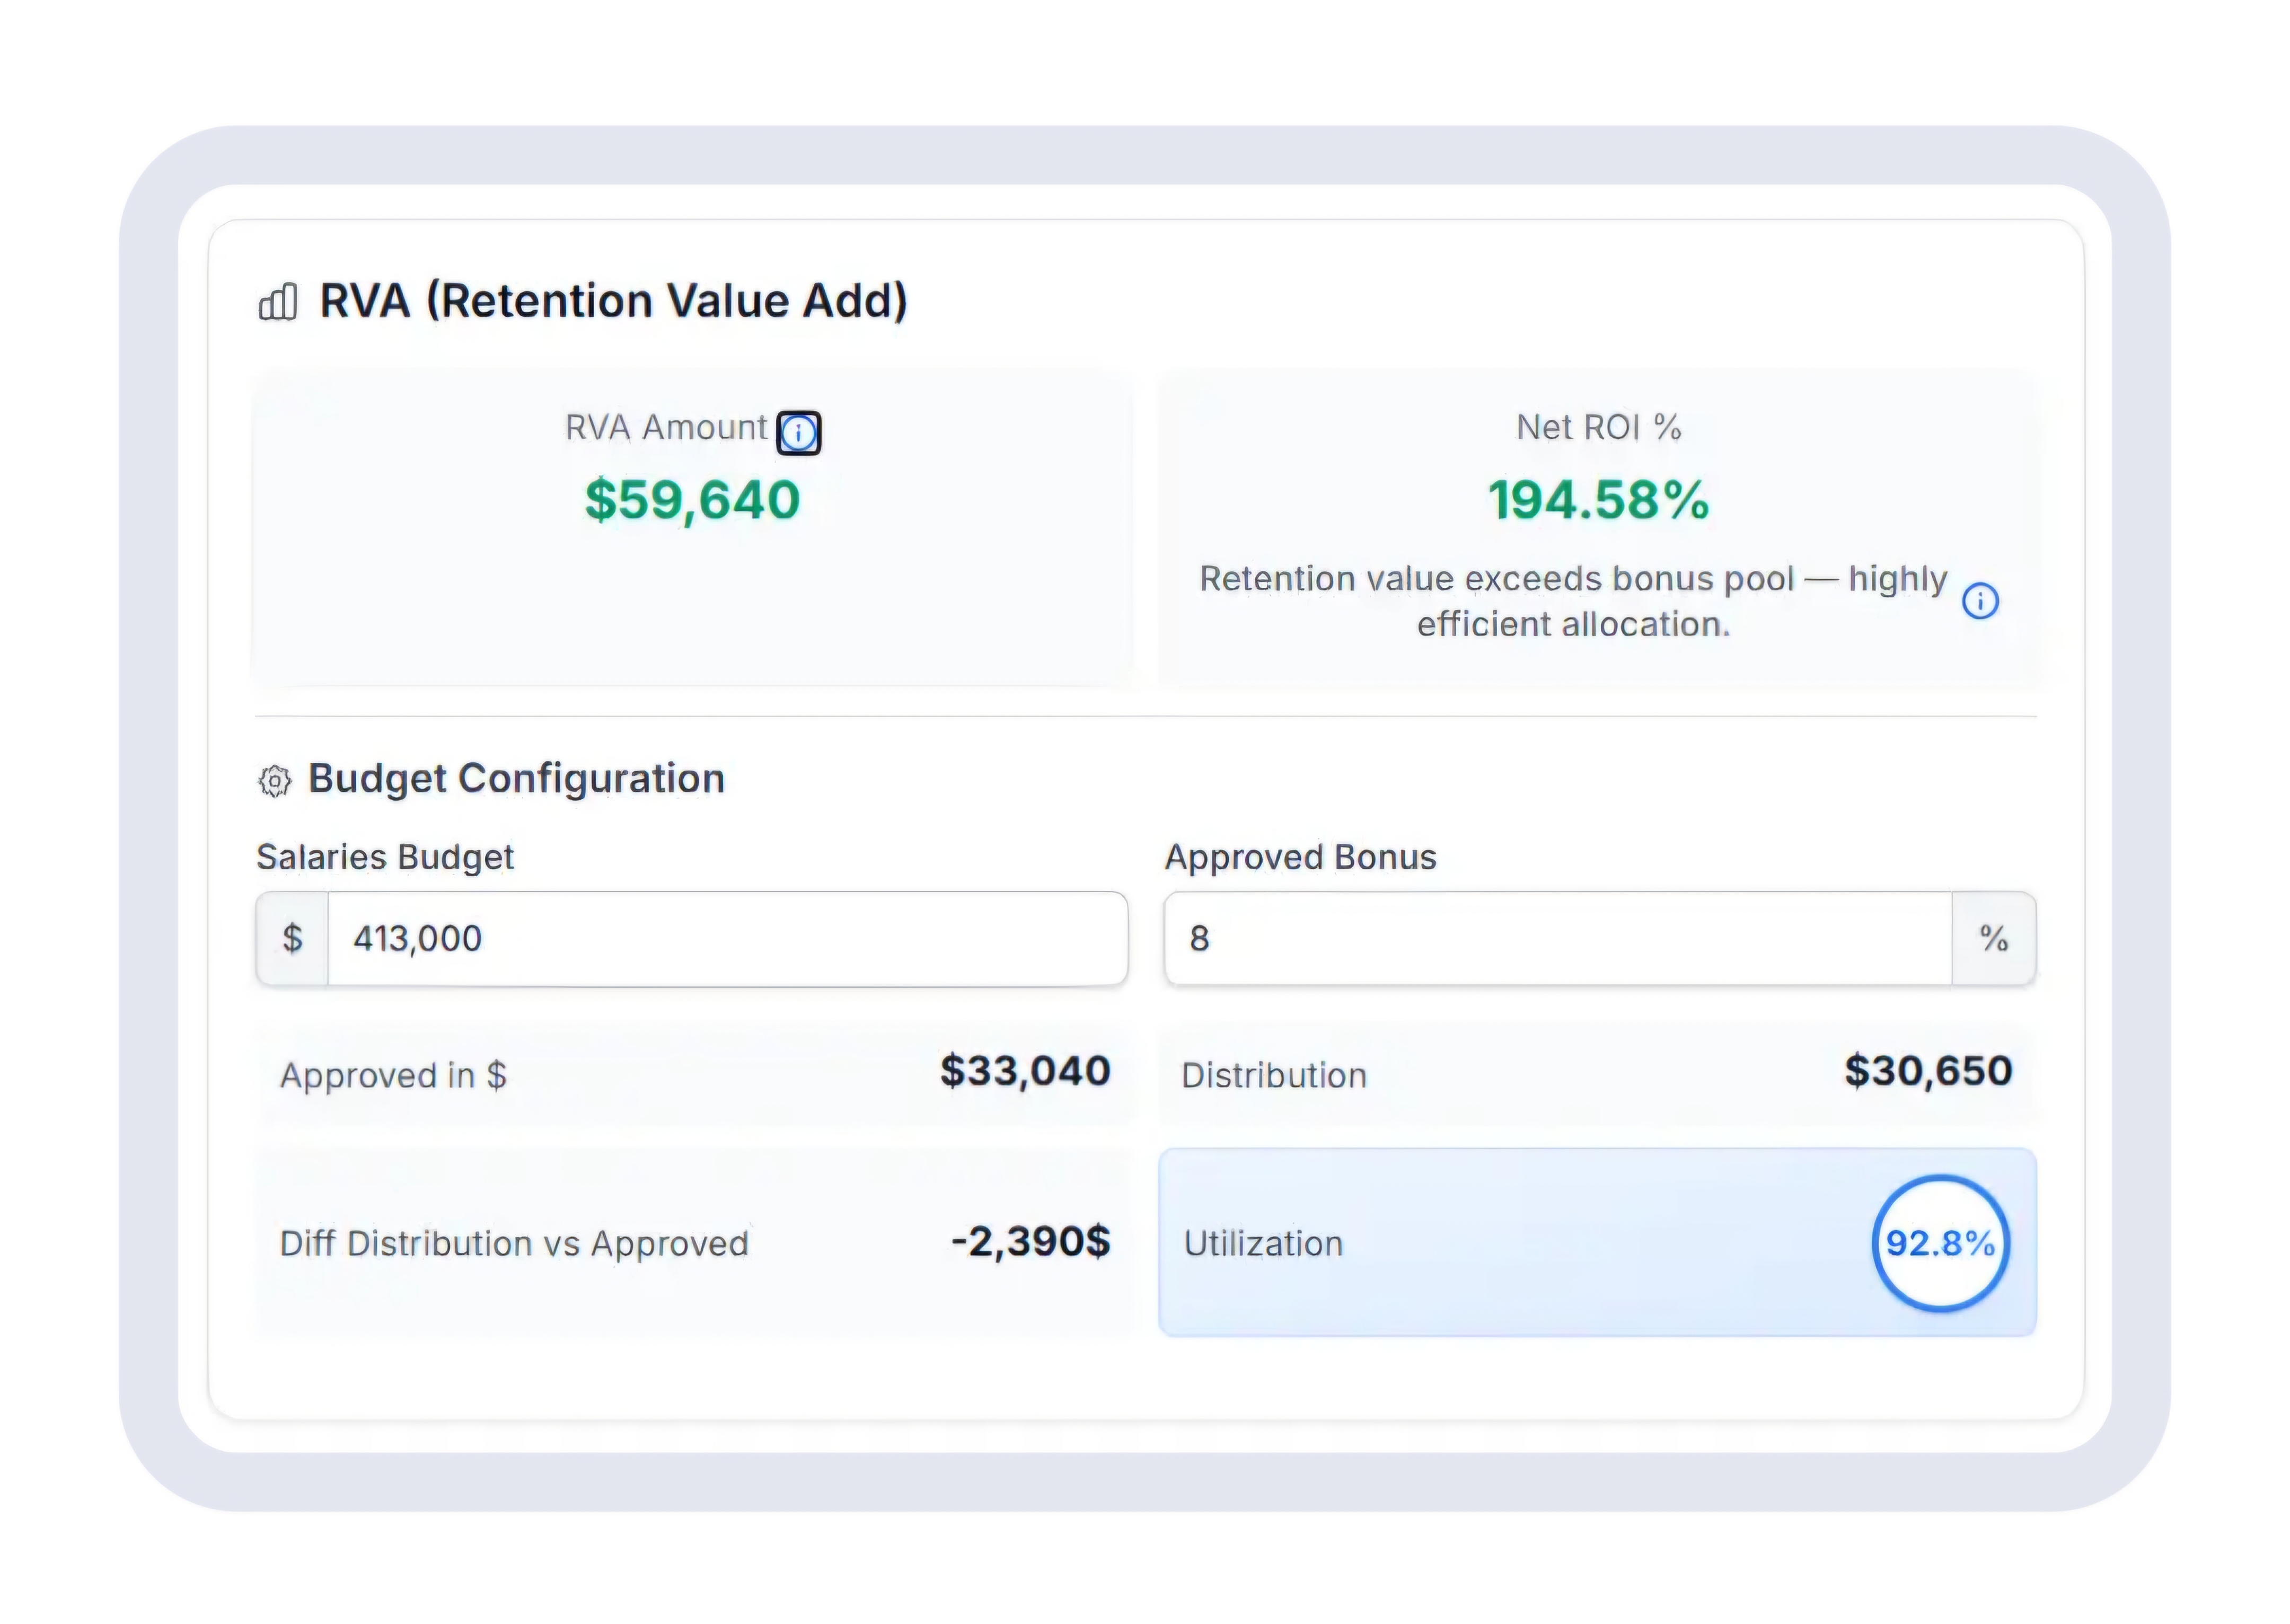2290x1624 pixels.
Task: Click the $33,040 Approved in $ value
Action: pos(1025,1071)
